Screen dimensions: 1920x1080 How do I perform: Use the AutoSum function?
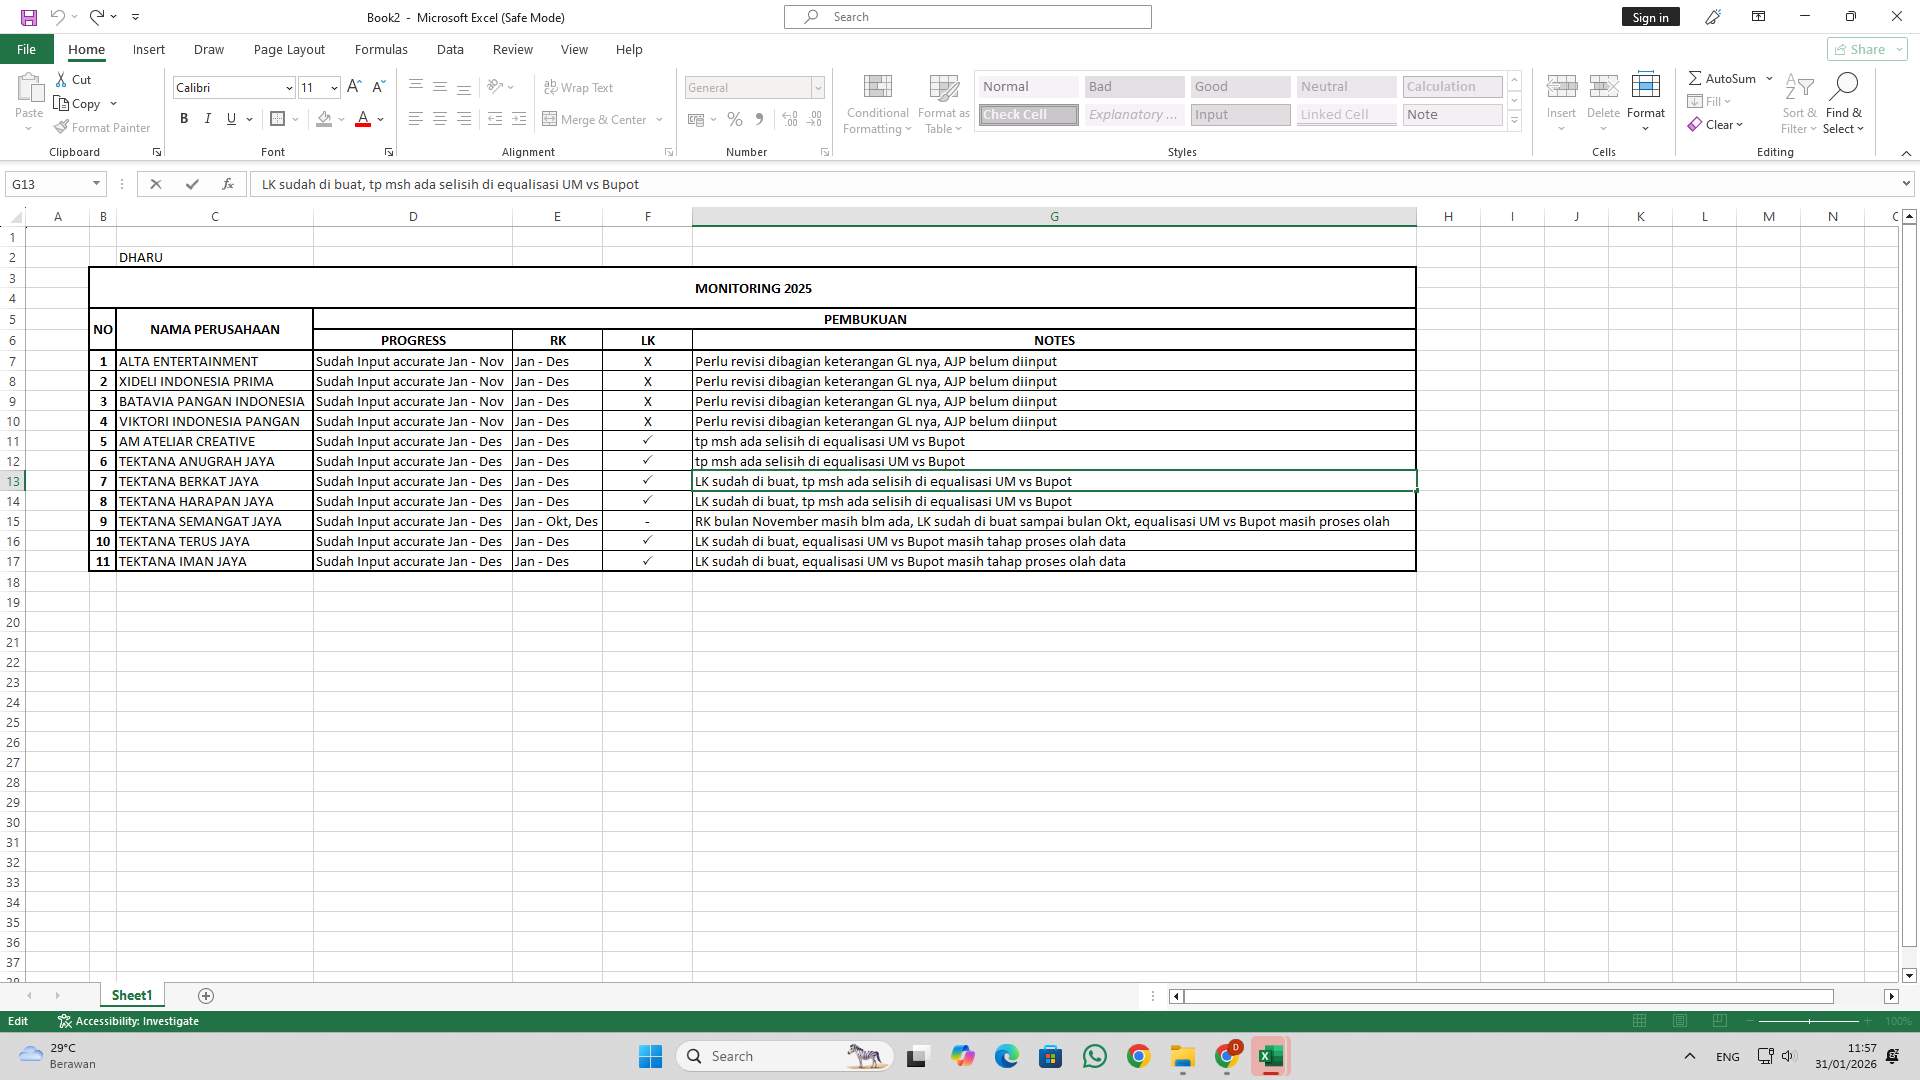point(1724,77)
